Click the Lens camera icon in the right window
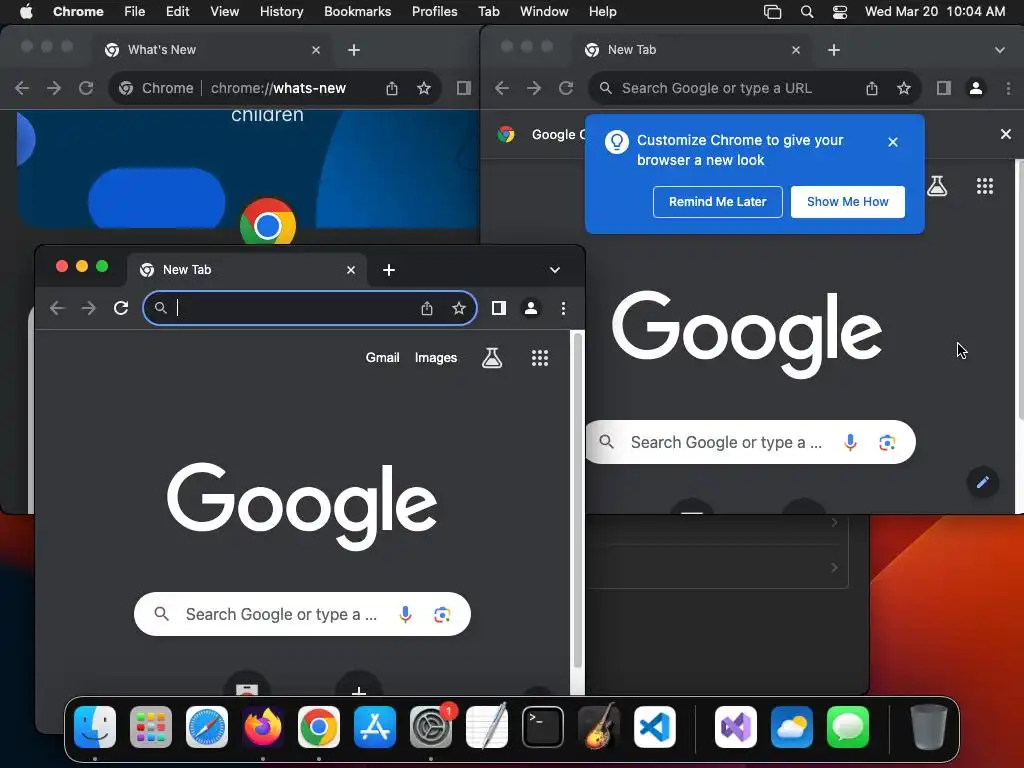 (887, 443)
